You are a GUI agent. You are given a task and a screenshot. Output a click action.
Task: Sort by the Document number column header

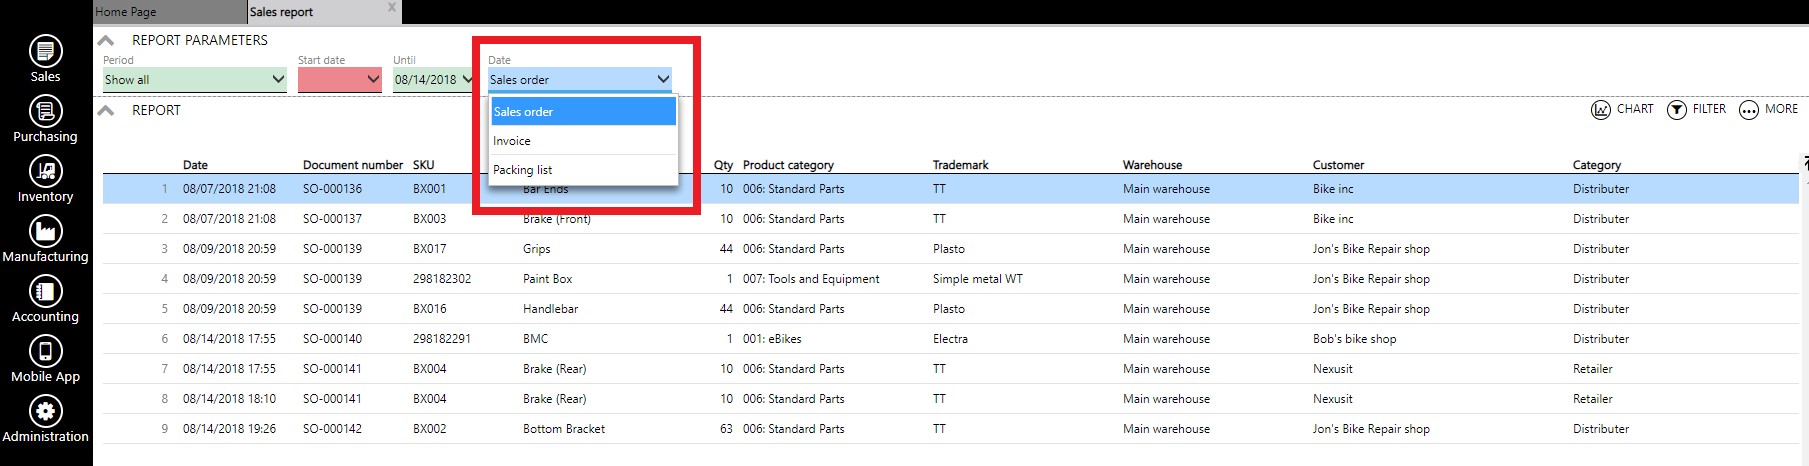[353, 165]
